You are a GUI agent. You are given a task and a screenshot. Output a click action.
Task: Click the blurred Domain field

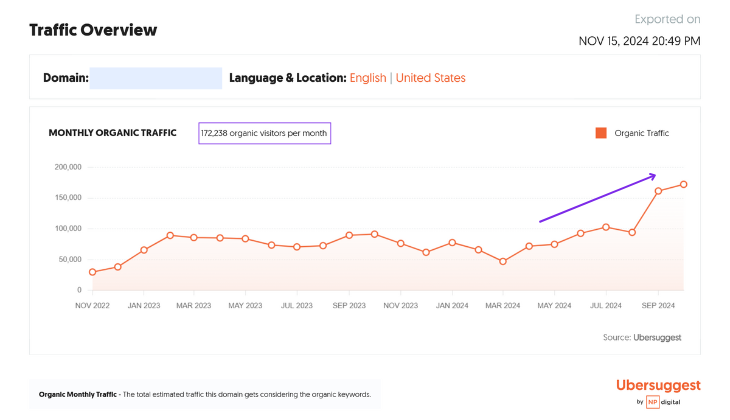tap(156, 78)
